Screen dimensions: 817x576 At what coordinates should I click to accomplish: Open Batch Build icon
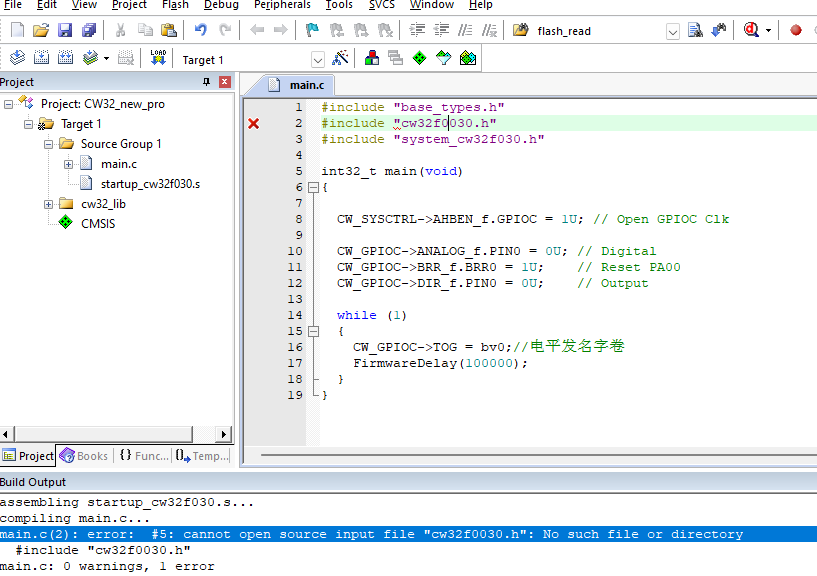click(91, 57)
